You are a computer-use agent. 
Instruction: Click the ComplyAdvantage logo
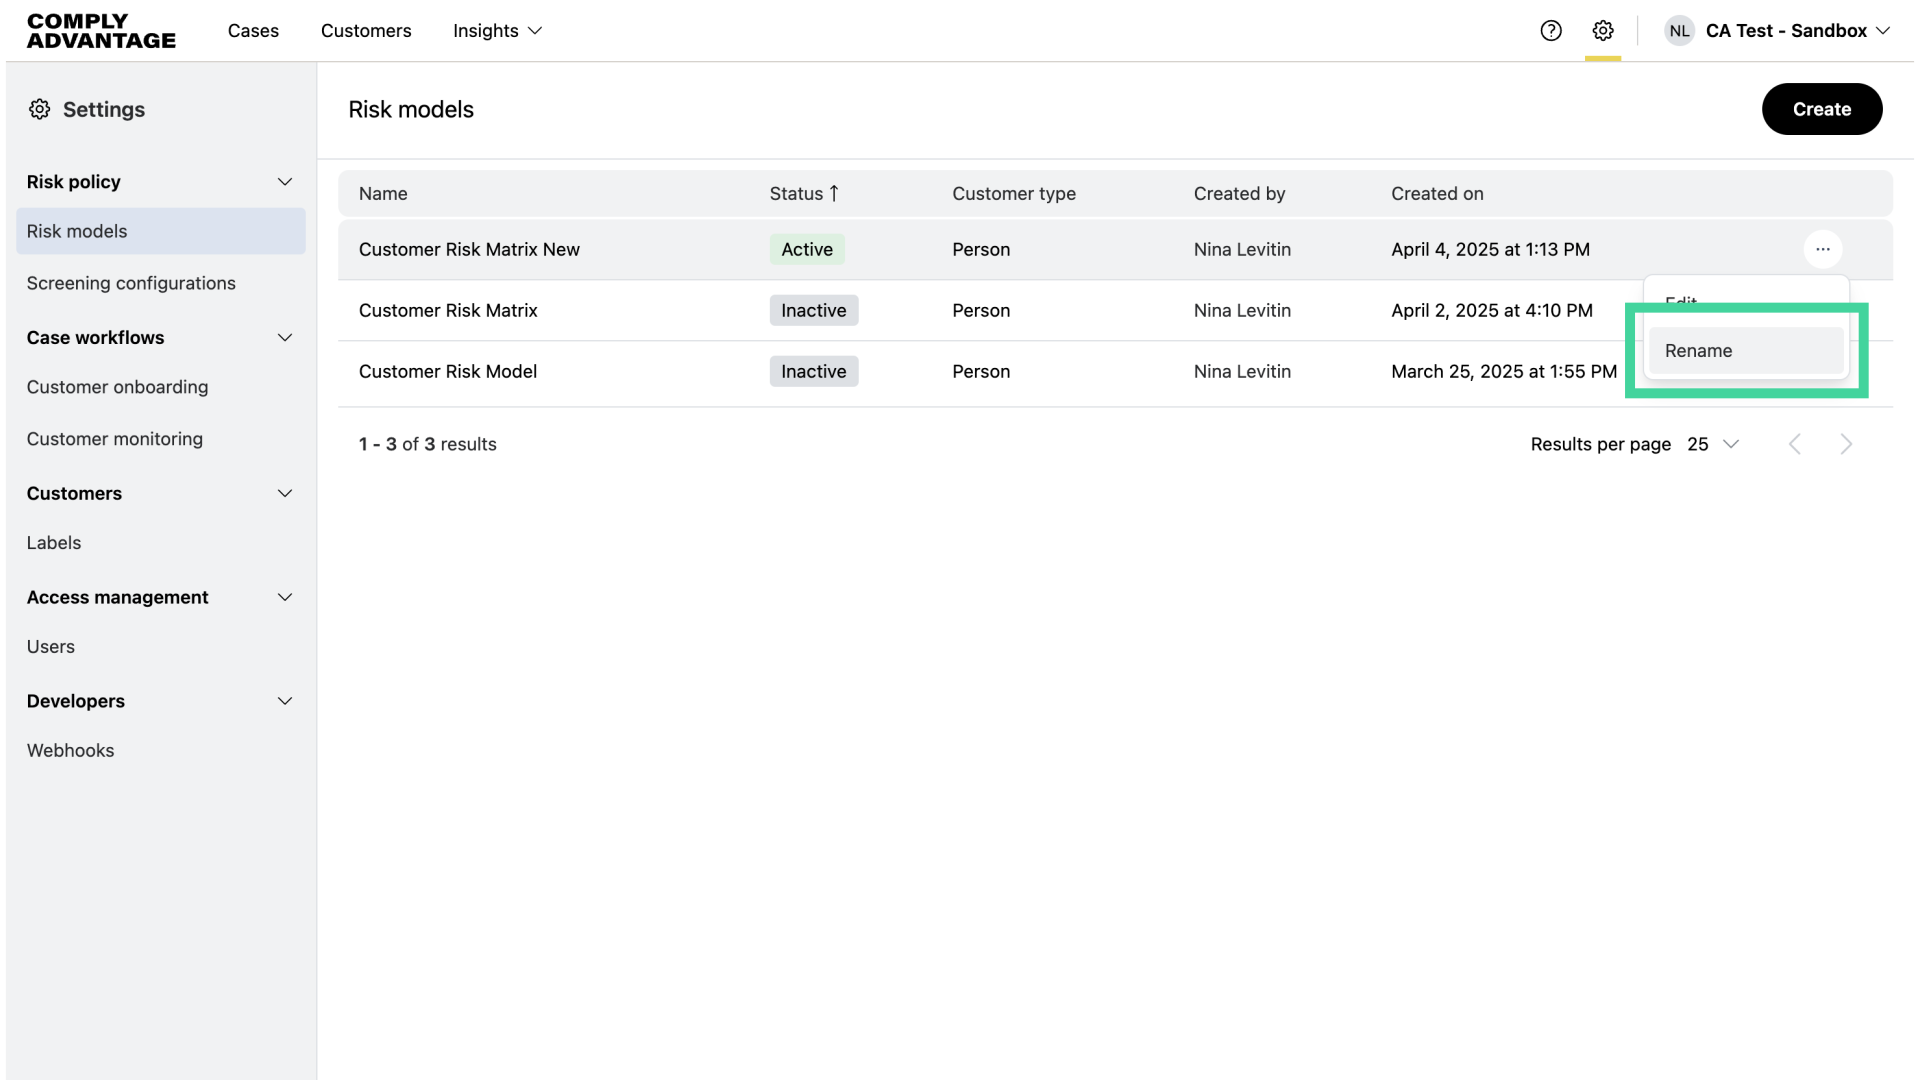click(x=101, y=31)
